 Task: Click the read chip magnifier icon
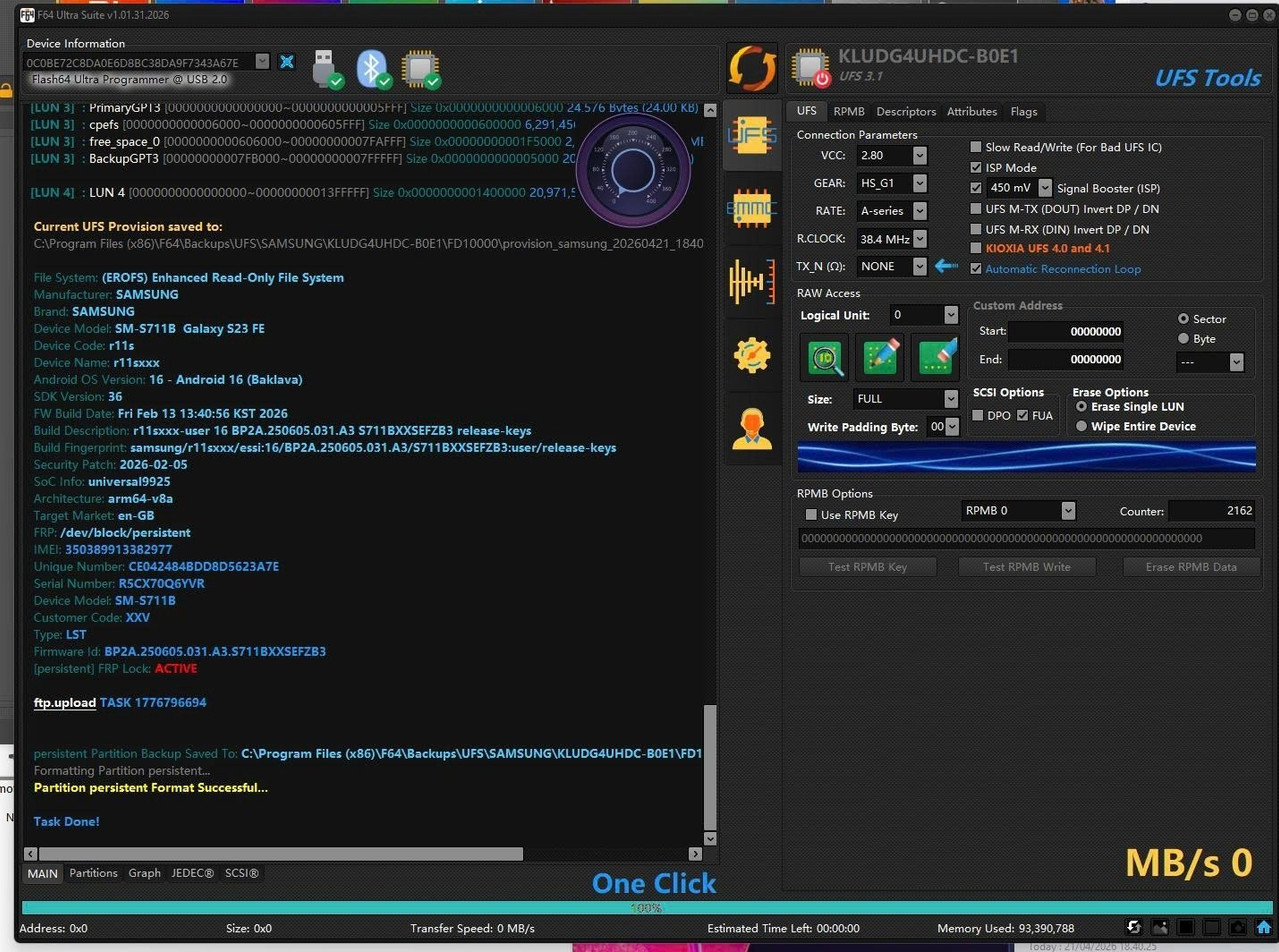826,358
